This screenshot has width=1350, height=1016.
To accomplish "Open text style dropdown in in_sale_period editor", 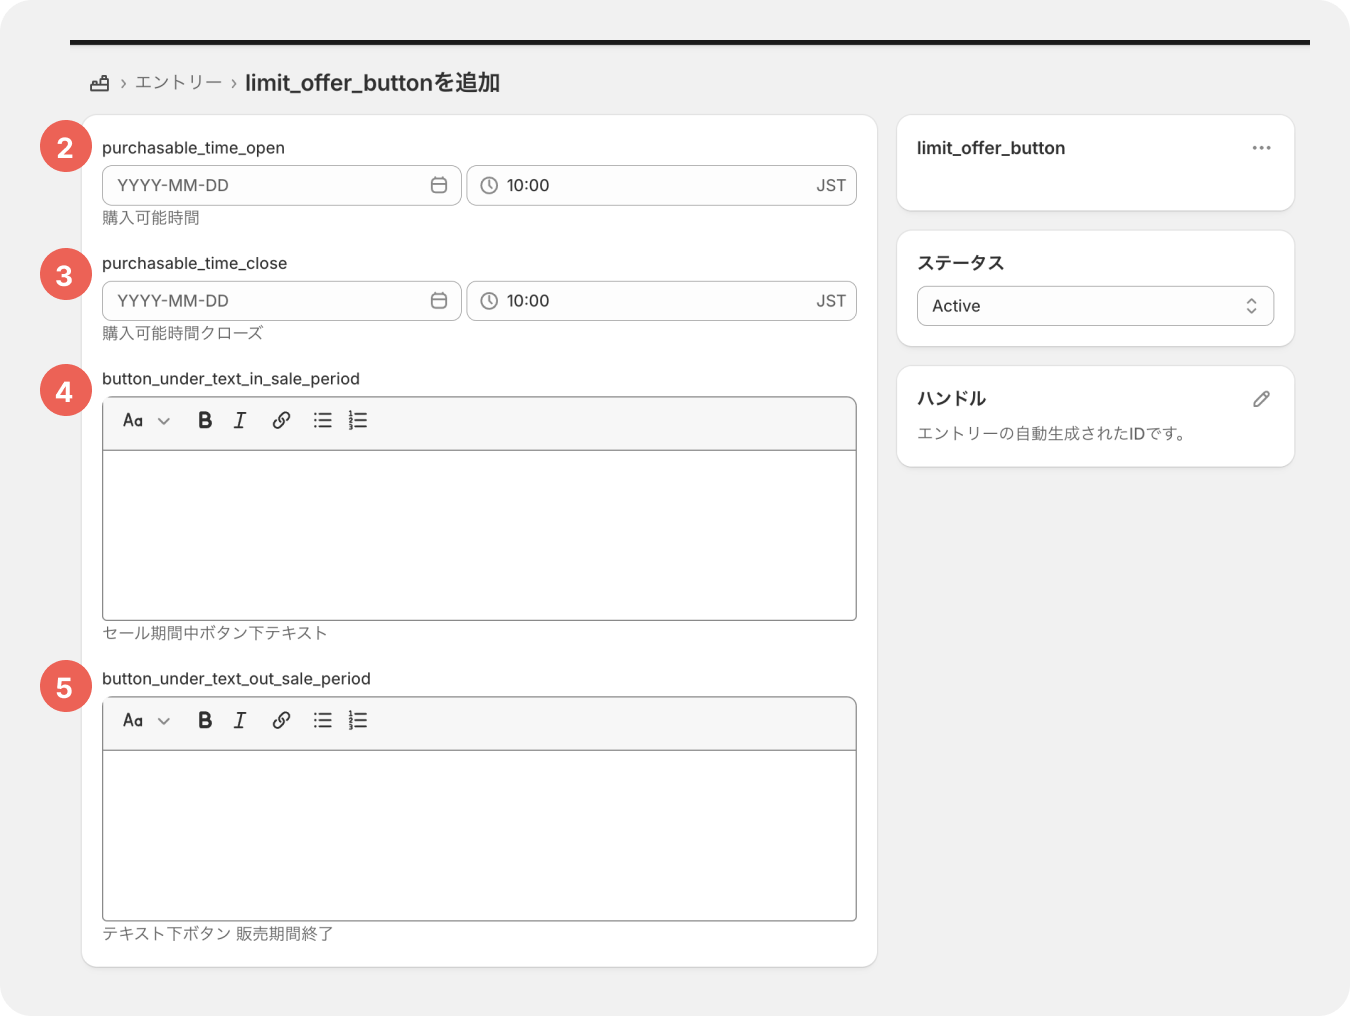I will (146, 421).
